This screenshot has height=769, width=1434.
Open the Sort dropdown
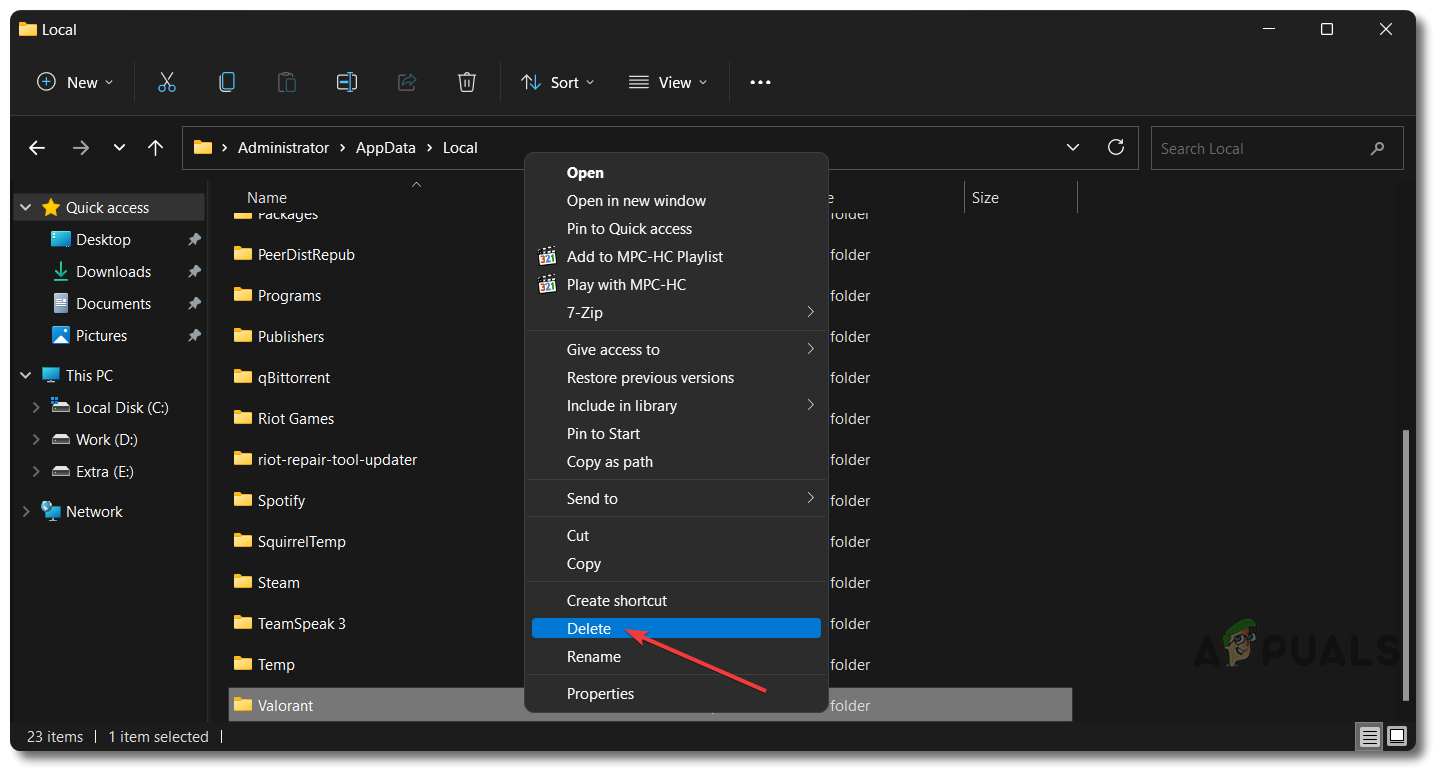coord(557,82)
